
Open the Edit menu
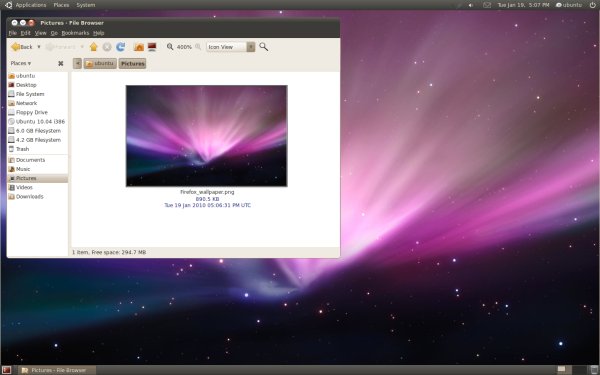25,33
